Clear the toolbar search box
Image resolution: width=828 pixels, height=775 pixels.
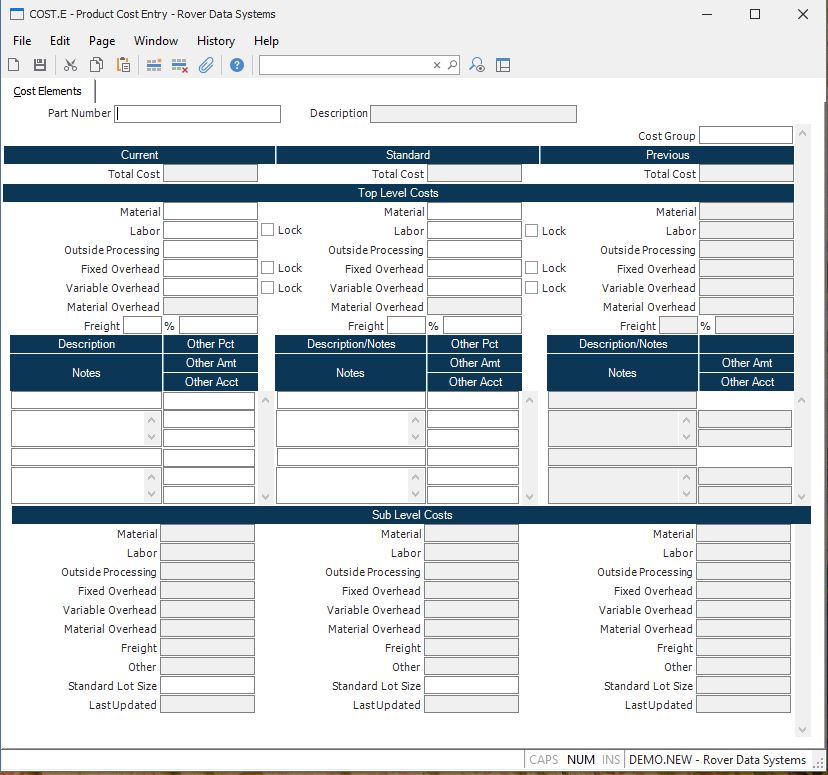point(437,65)
